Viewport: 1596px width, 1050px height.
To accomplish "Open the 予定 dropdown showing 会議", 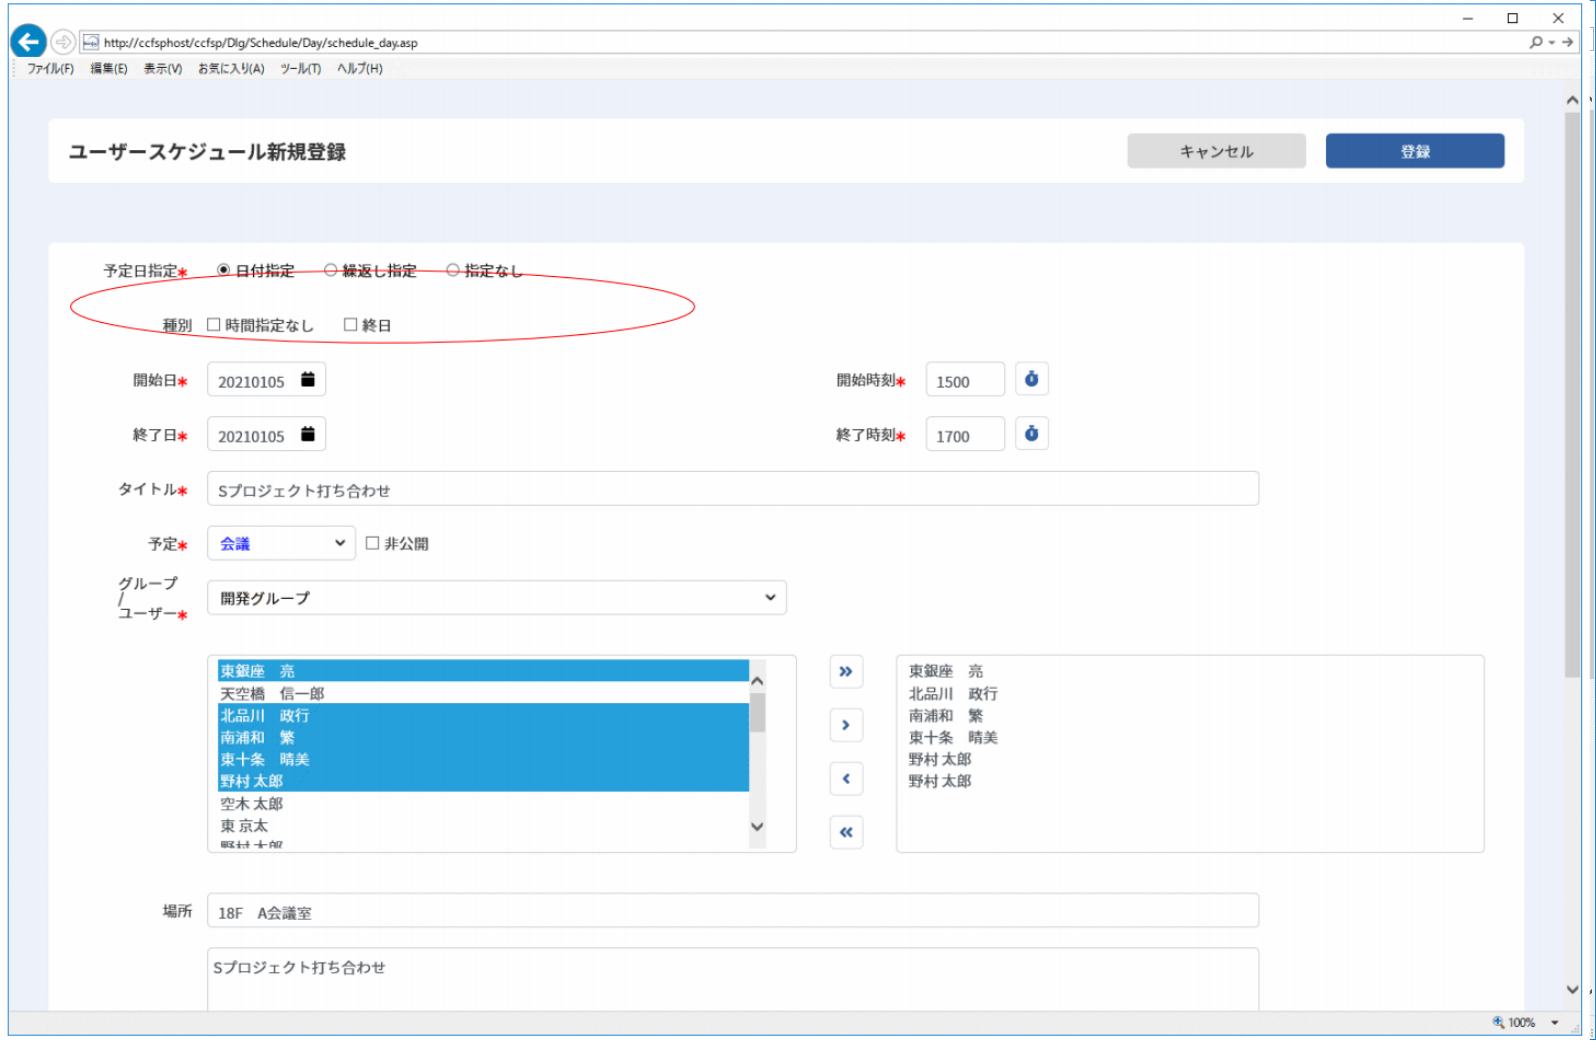I will pos(281,543).
